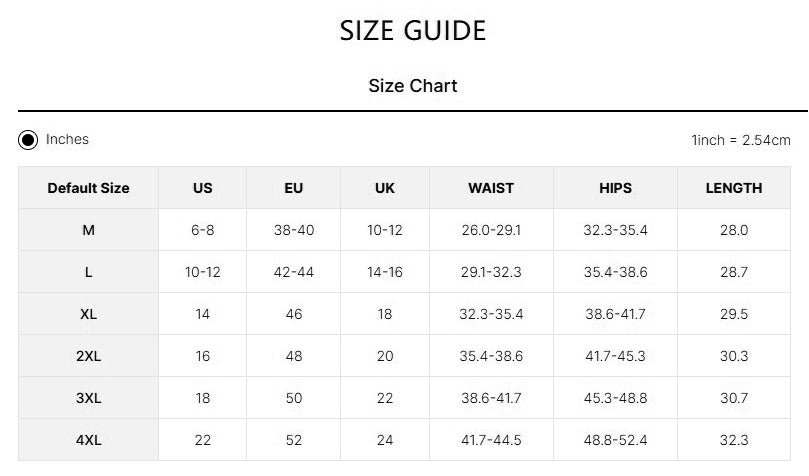Screen dimensions: 809x476
Task: Click the UK column header
Action: pos(385,188)
